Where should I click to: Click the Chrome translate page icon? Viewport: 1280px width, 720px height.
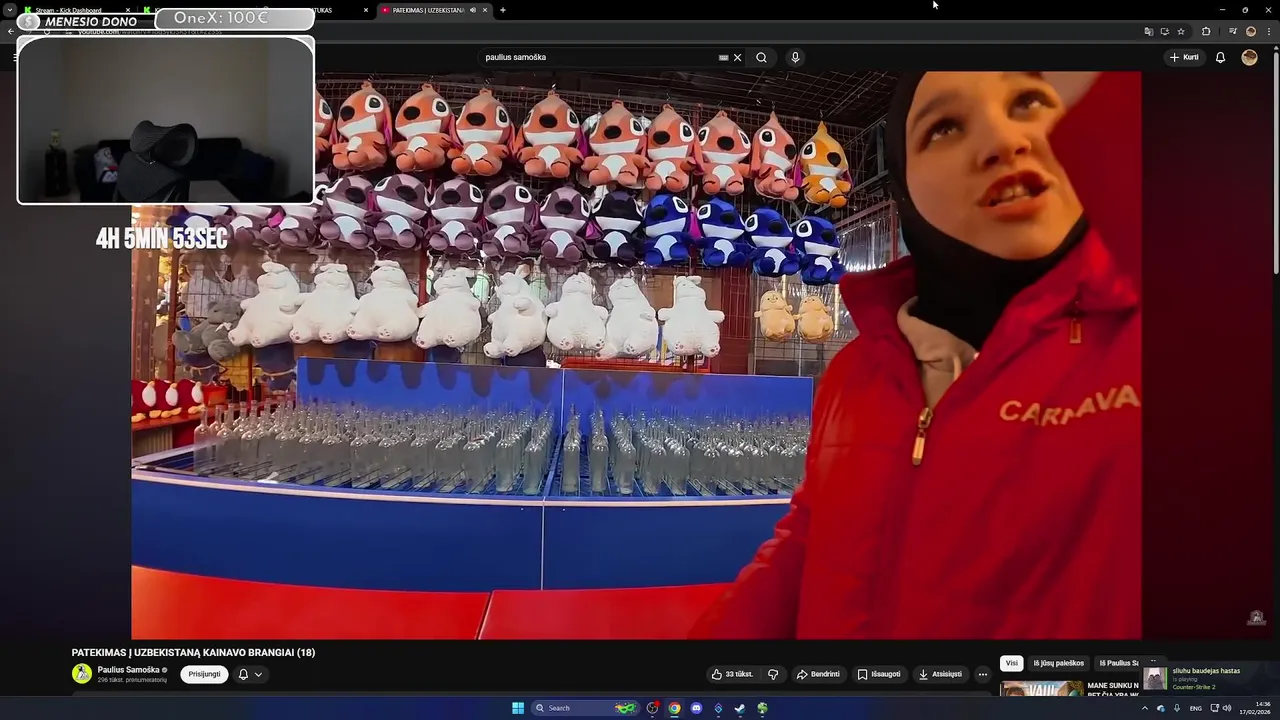tap(1148, 31)
